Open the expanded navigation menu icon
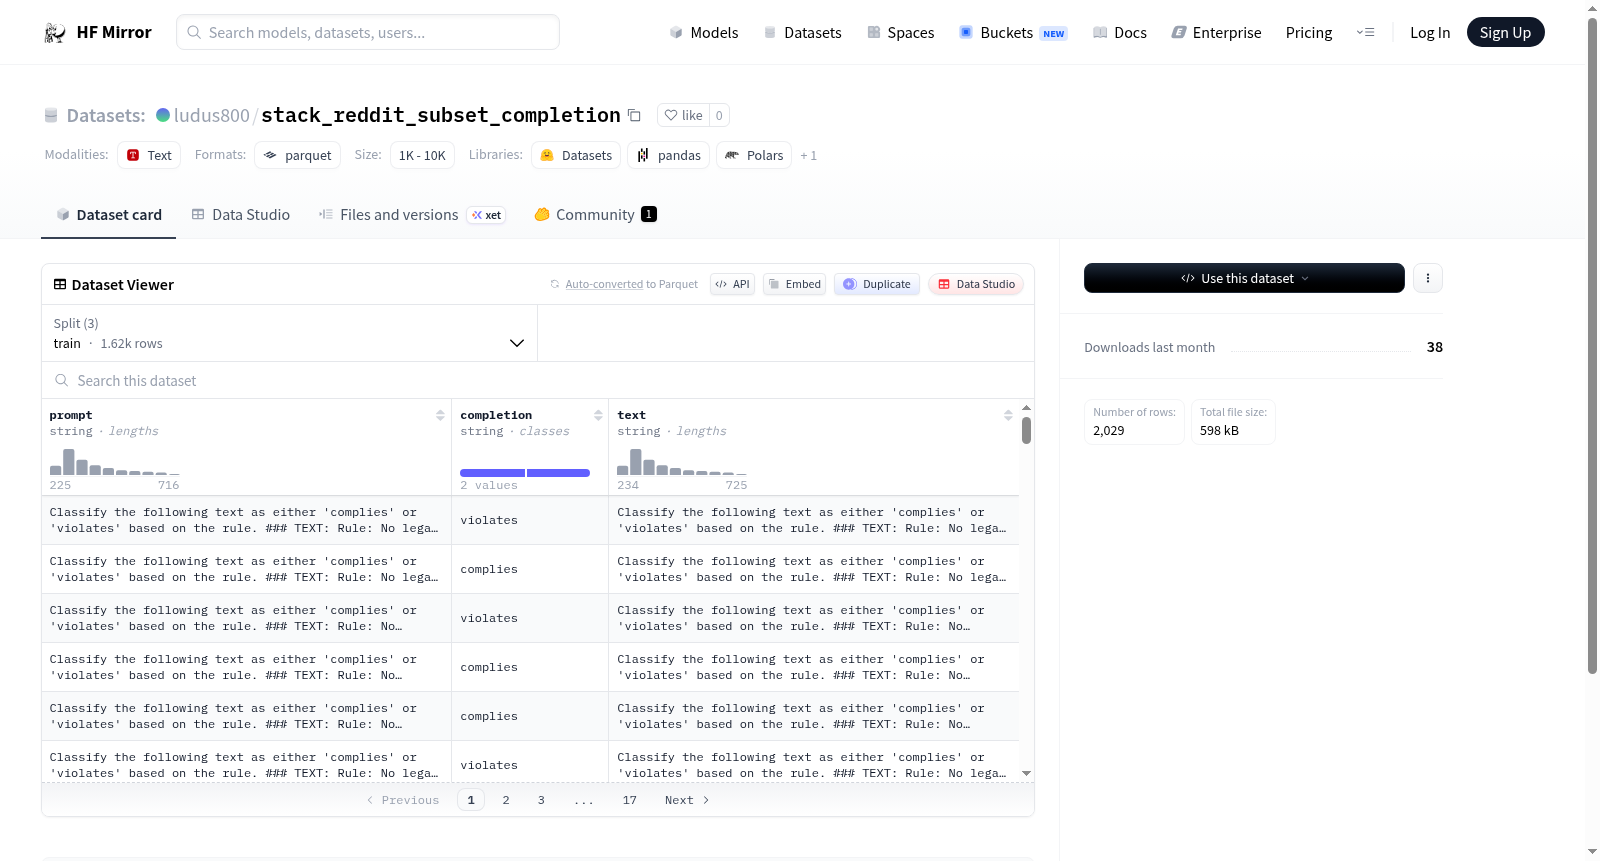Viewport: 1600px width, 861px height. pyautogui.click(x=1365, y=33)
